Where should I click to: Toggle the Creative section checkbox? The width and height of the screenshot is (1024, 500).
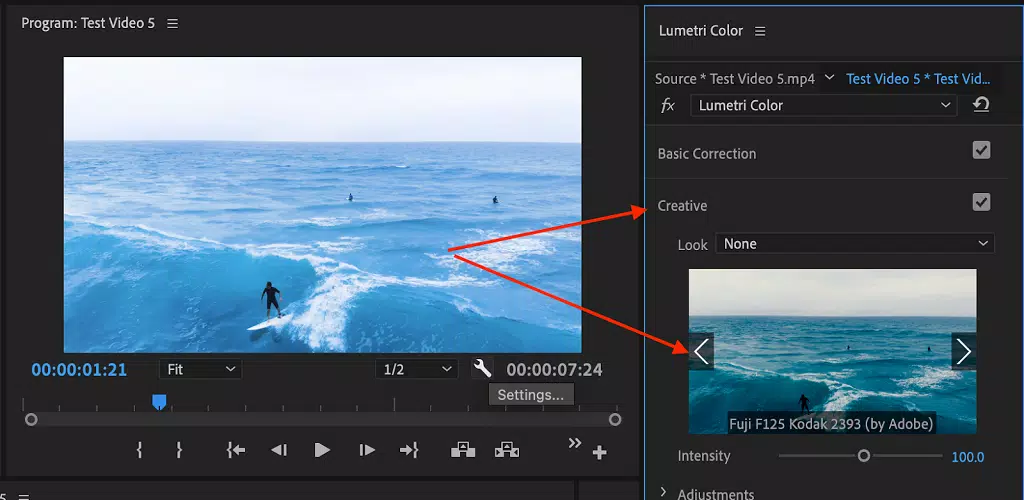pos(981,202)
